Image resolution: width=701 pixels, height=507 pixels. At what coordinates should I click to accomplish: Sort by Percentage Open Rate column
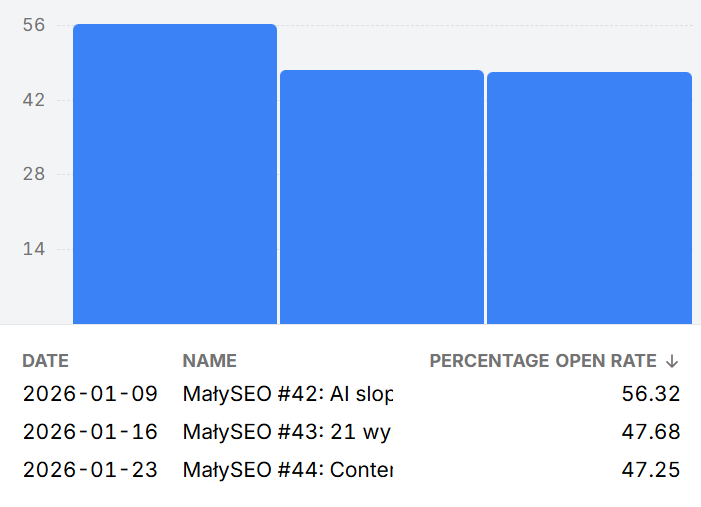click(543, 361)
